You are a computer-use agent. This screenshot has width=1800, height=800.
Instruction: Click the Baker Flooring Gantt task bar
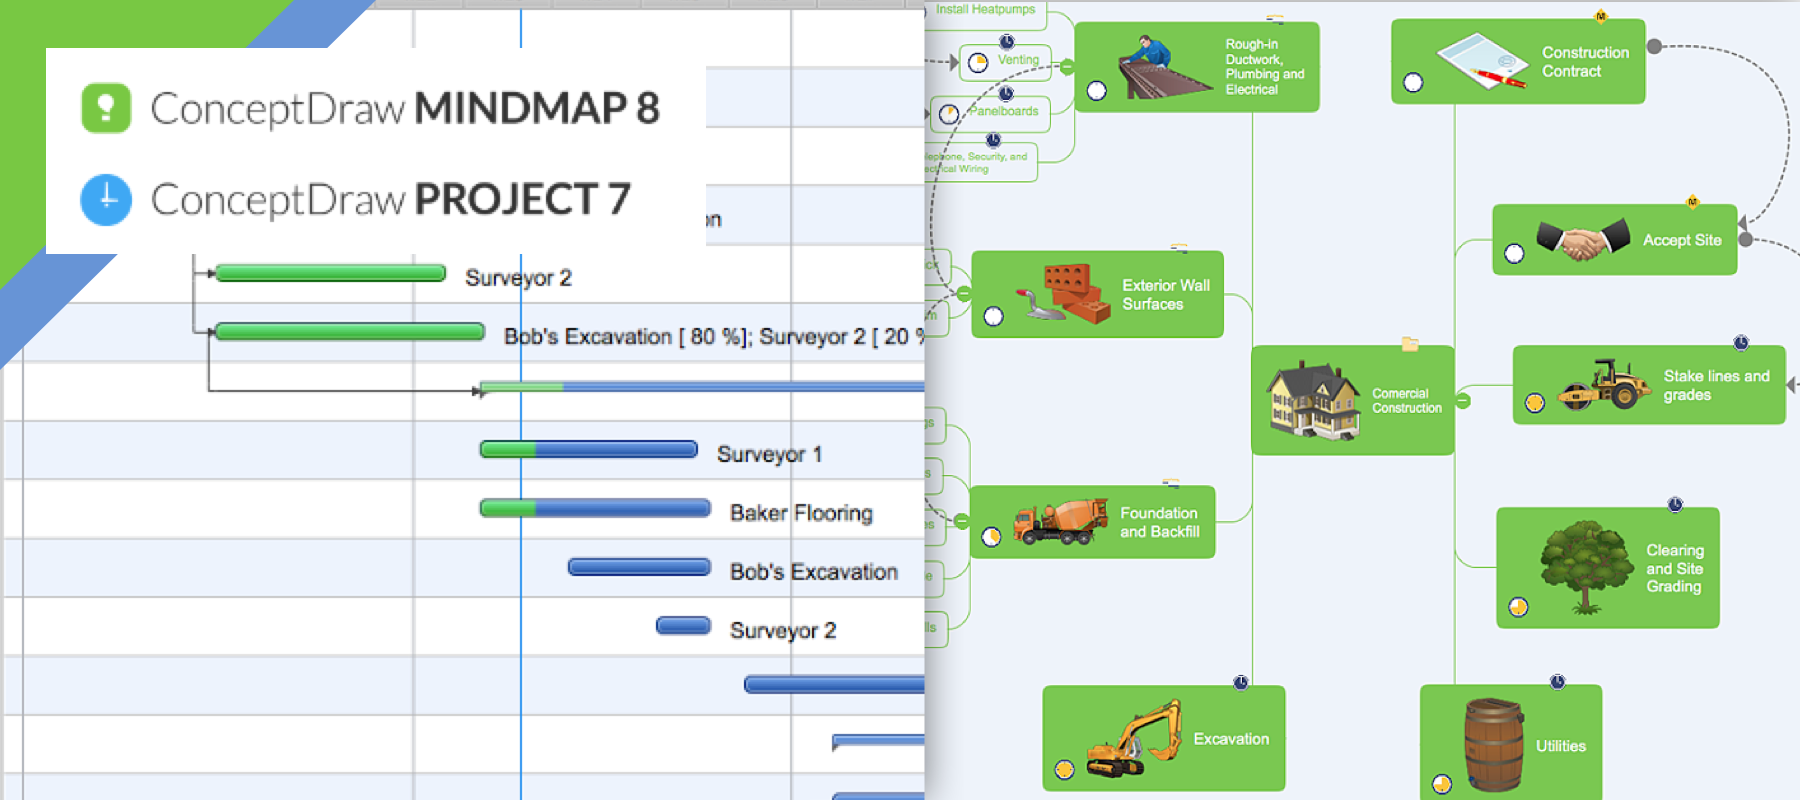(595, 508)
